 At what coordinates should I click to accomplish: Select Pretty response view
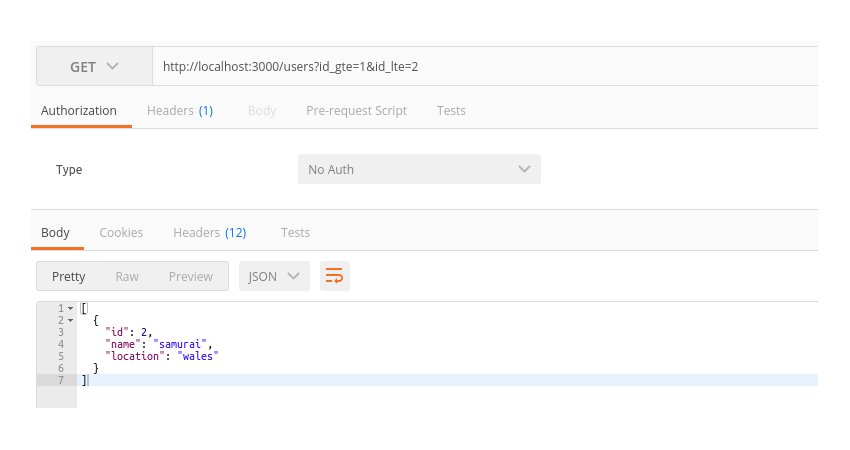(x=69, y=276)
